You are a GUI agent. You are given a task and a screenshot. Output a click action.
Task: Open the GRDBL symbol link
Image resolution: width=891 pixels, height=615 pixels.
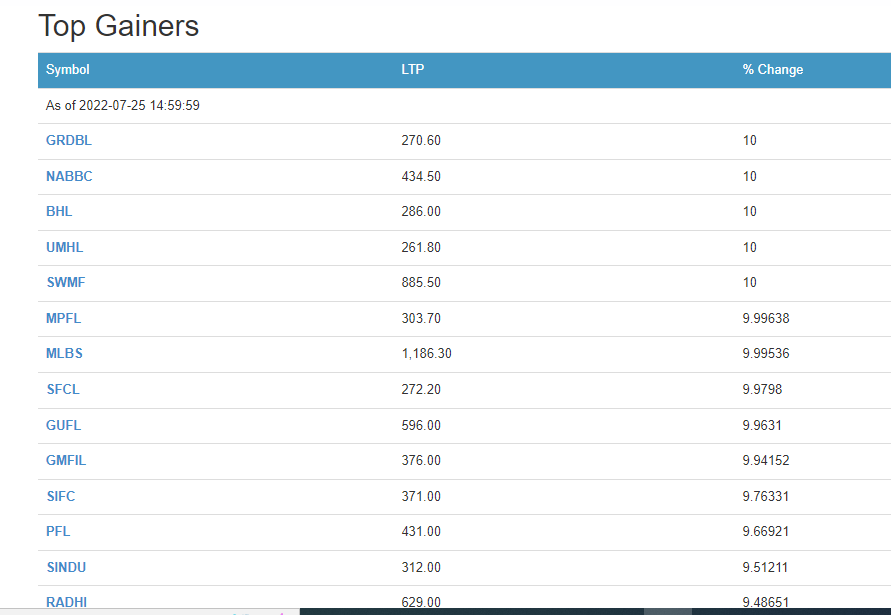pyautogui.click(x=69, y=141)
